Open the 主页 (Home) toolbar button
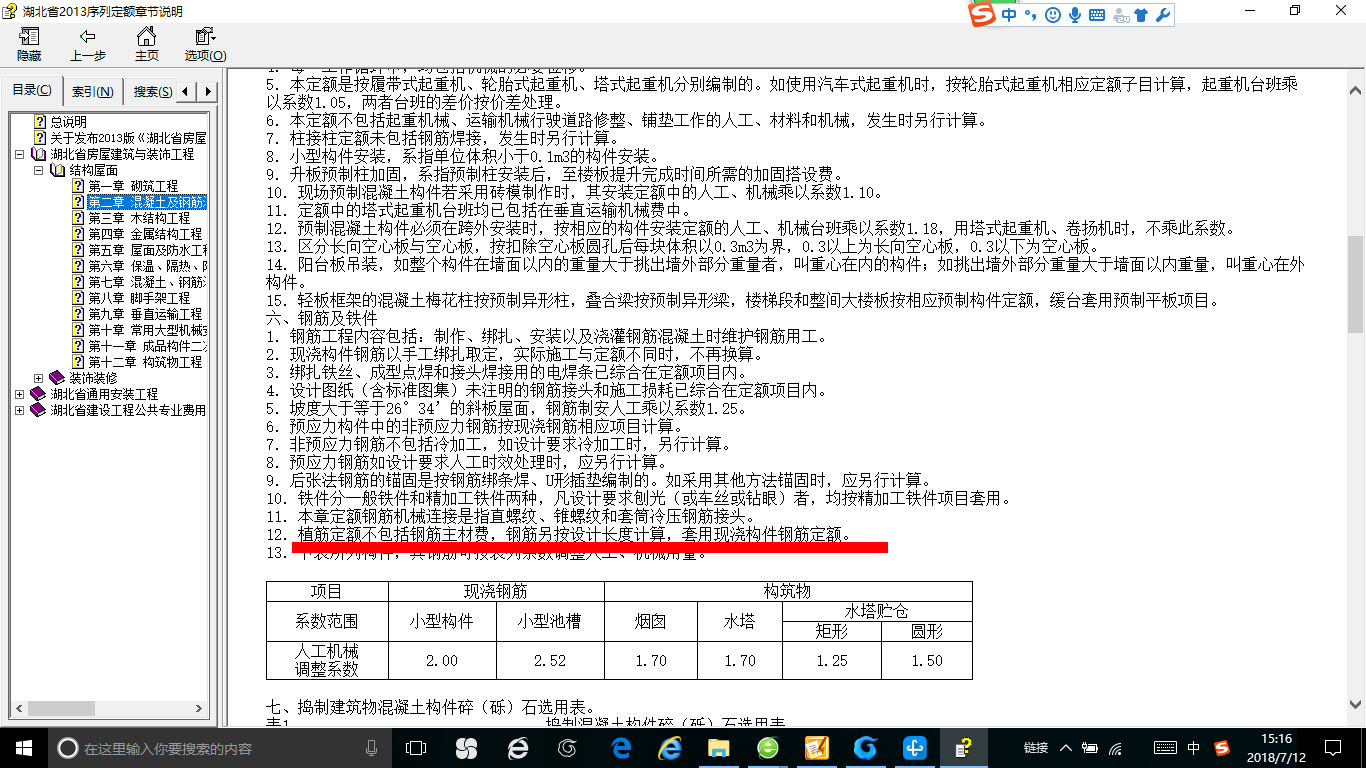This screenshot has height=768, width=1366. (x=146, y=44)
